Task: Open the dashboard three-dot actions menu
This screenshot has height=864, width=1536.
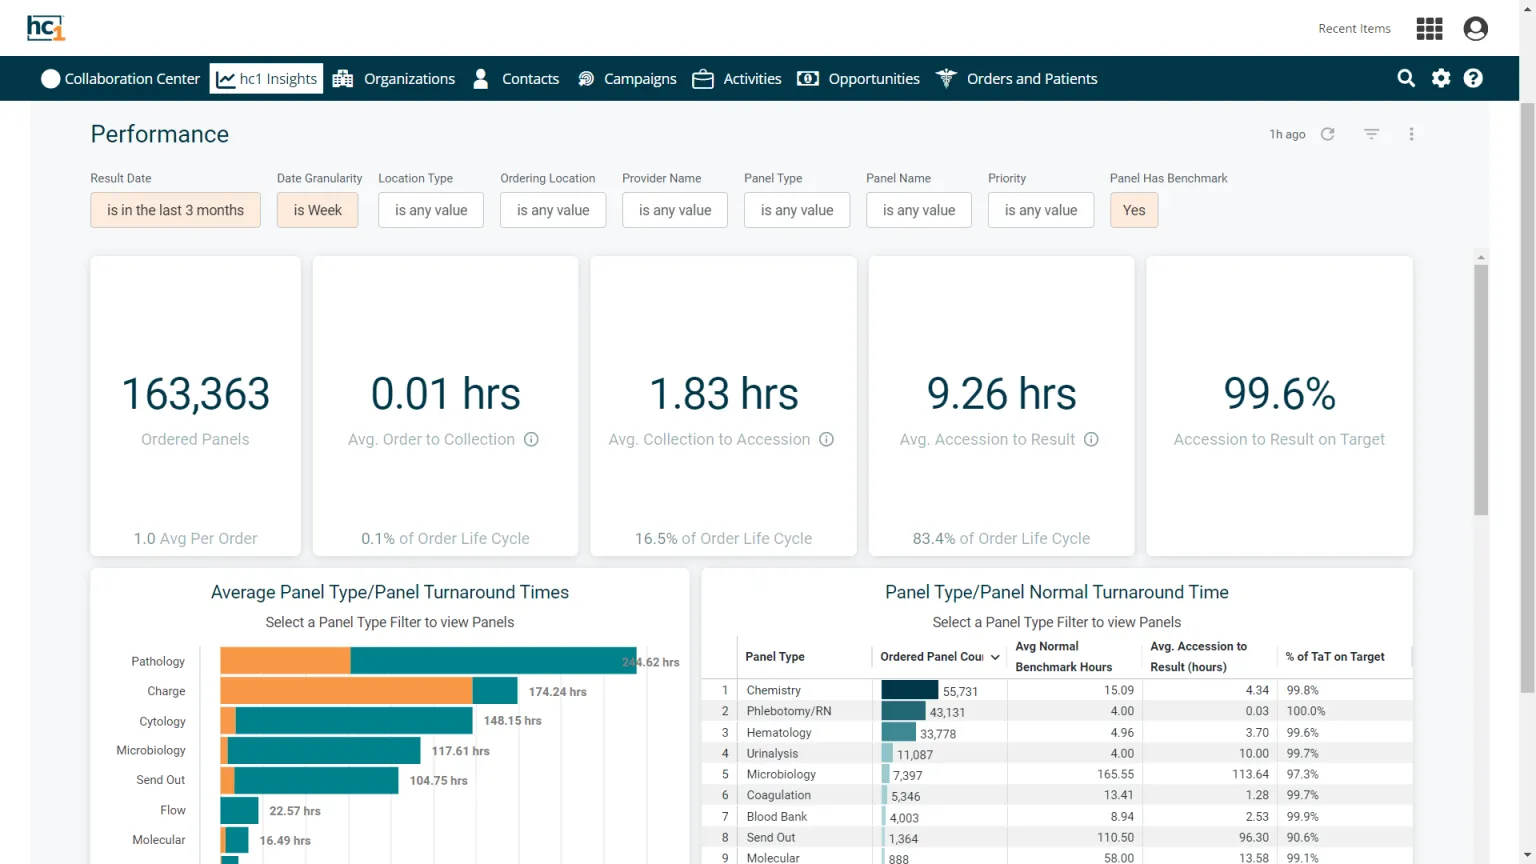Action: point(1411,134)
